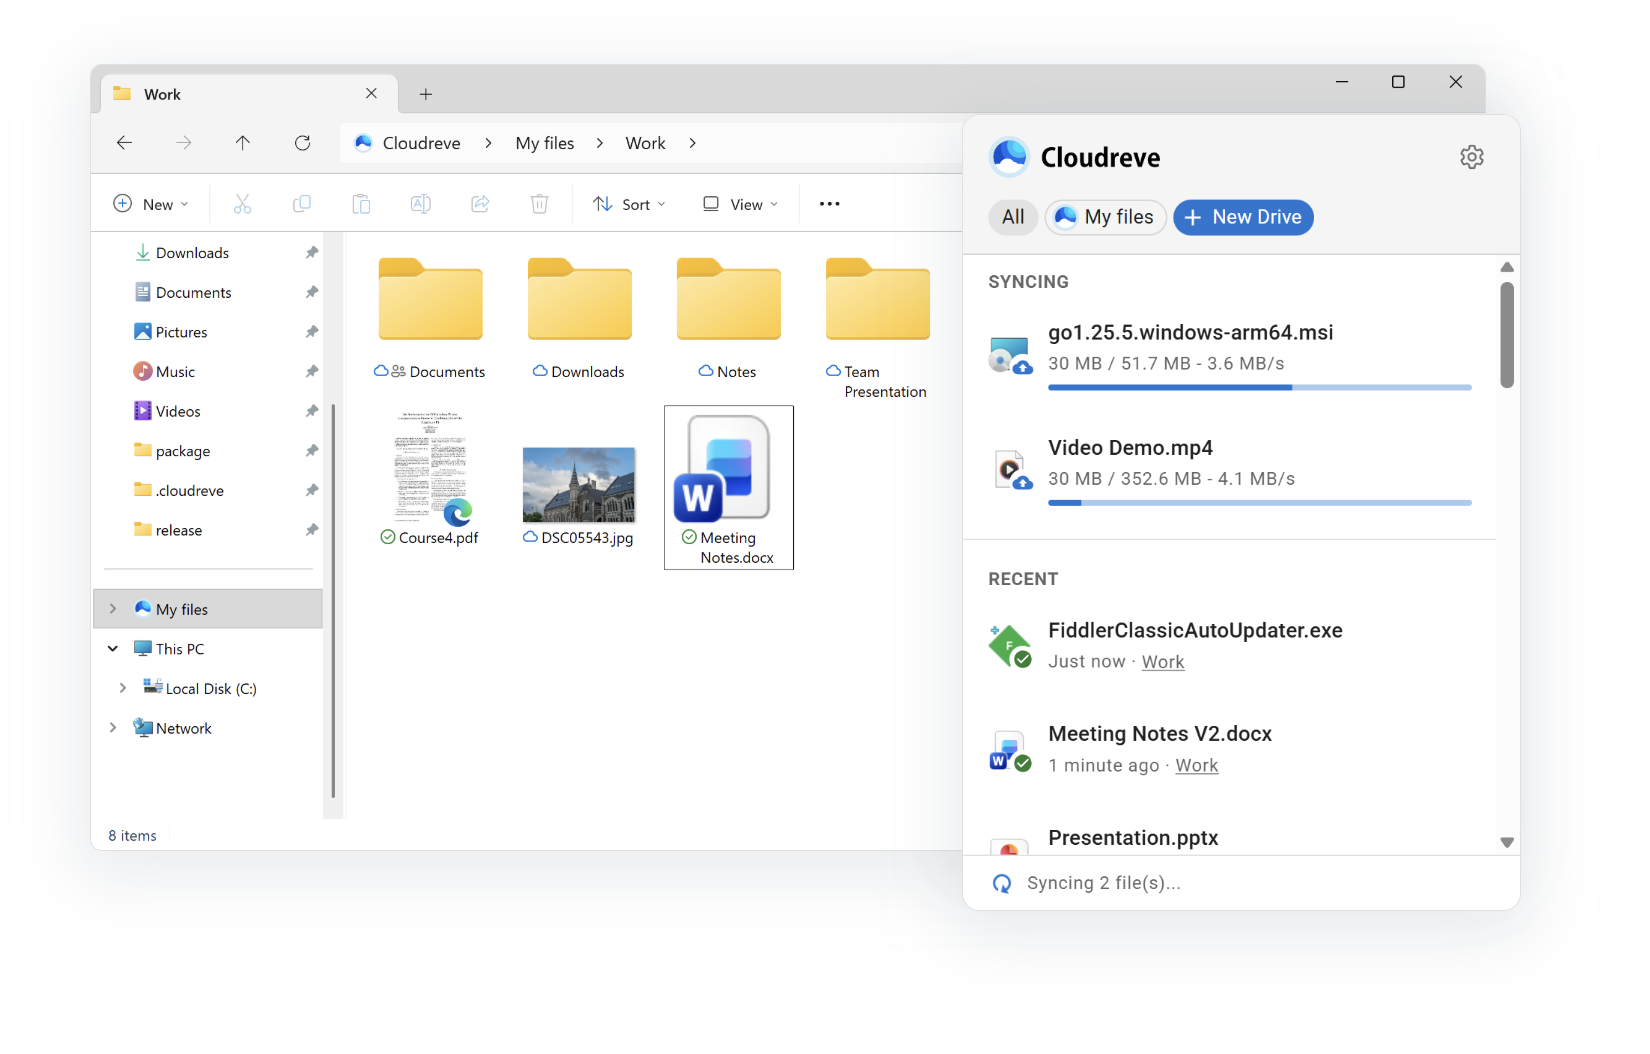Viewport: 1650px width, 1054px height.
Task: Toggle the My files filter in Cloudreve
Action: [1105, 217]
